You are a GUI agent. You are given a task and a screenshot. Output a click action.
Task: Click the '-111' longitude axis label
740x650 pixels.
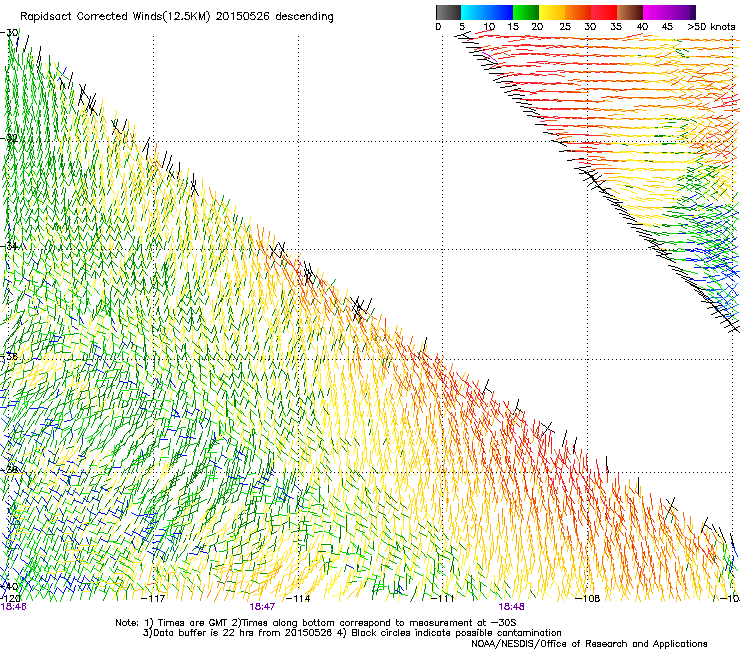click(443, 599)
